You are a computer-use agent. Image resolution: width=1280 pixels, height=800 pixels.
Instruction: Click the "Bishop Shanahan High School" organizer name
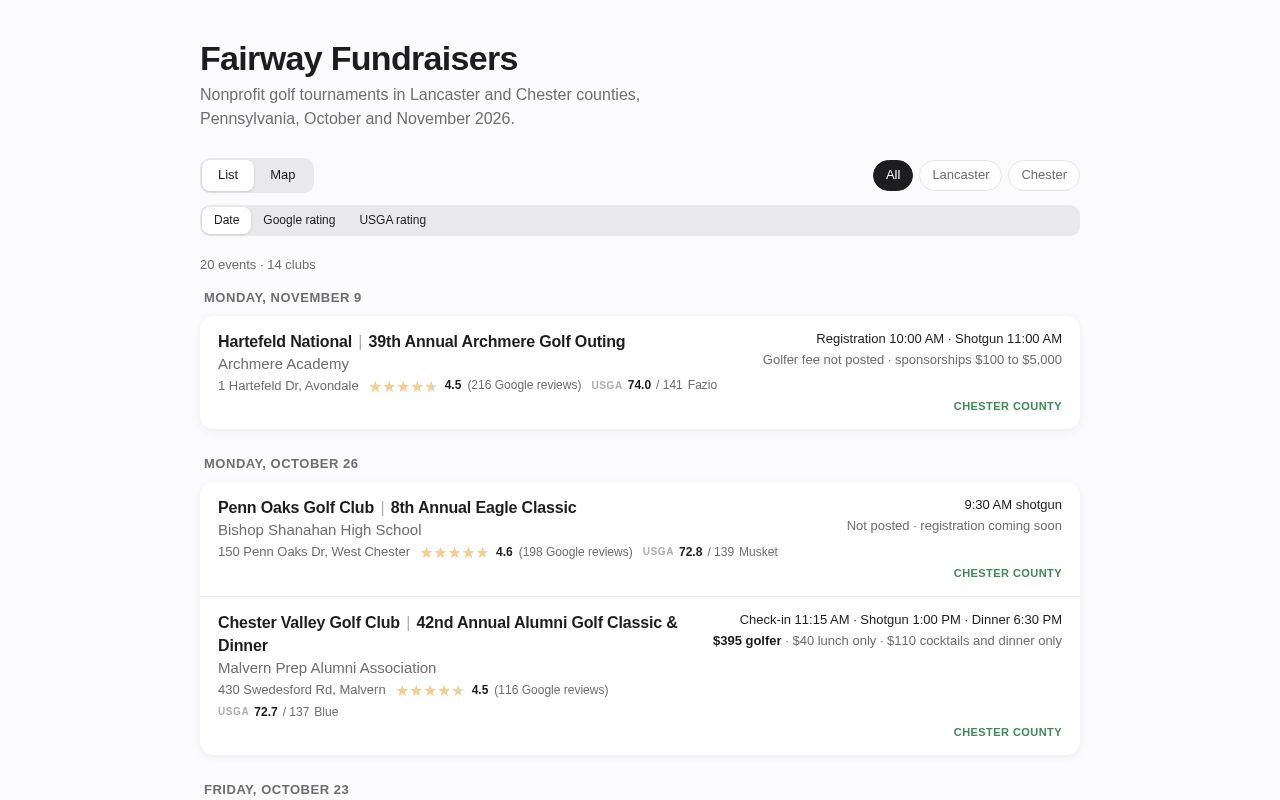(320, 530)
